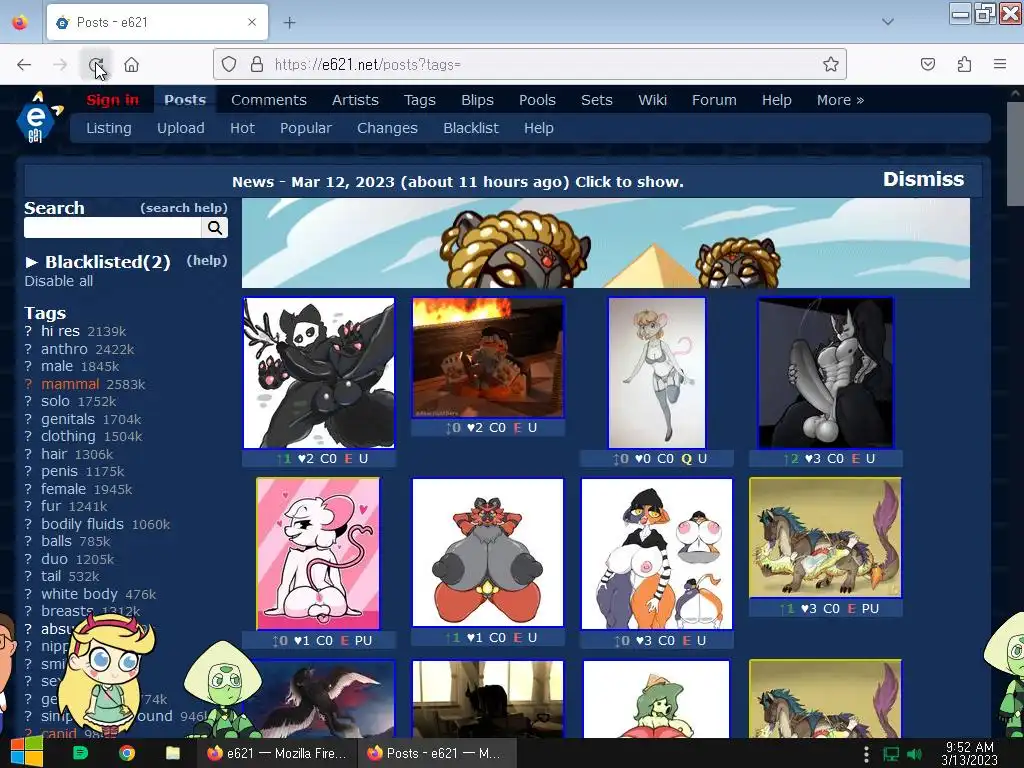Open the Firefox home page icon
This screenshot has height=768, width=1024.
pyautogui.click(x=132, y=65)
